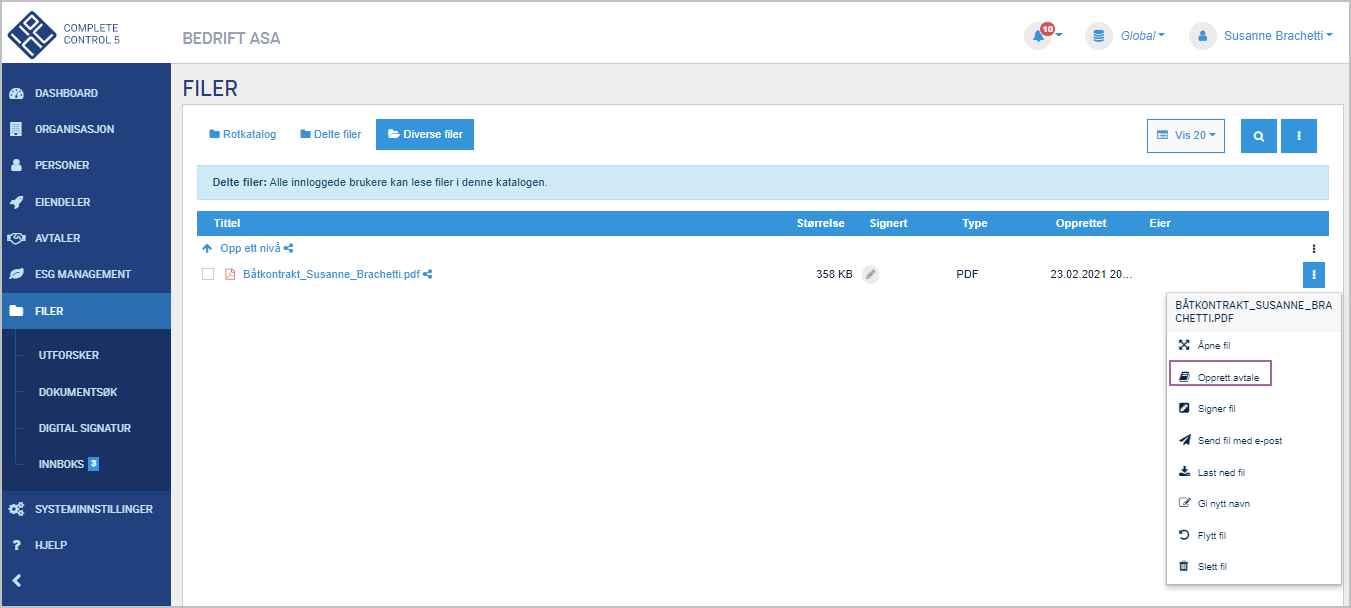
Task: Click the PDF file icon beside Båtkontrakt
Action: click(229, 274)
